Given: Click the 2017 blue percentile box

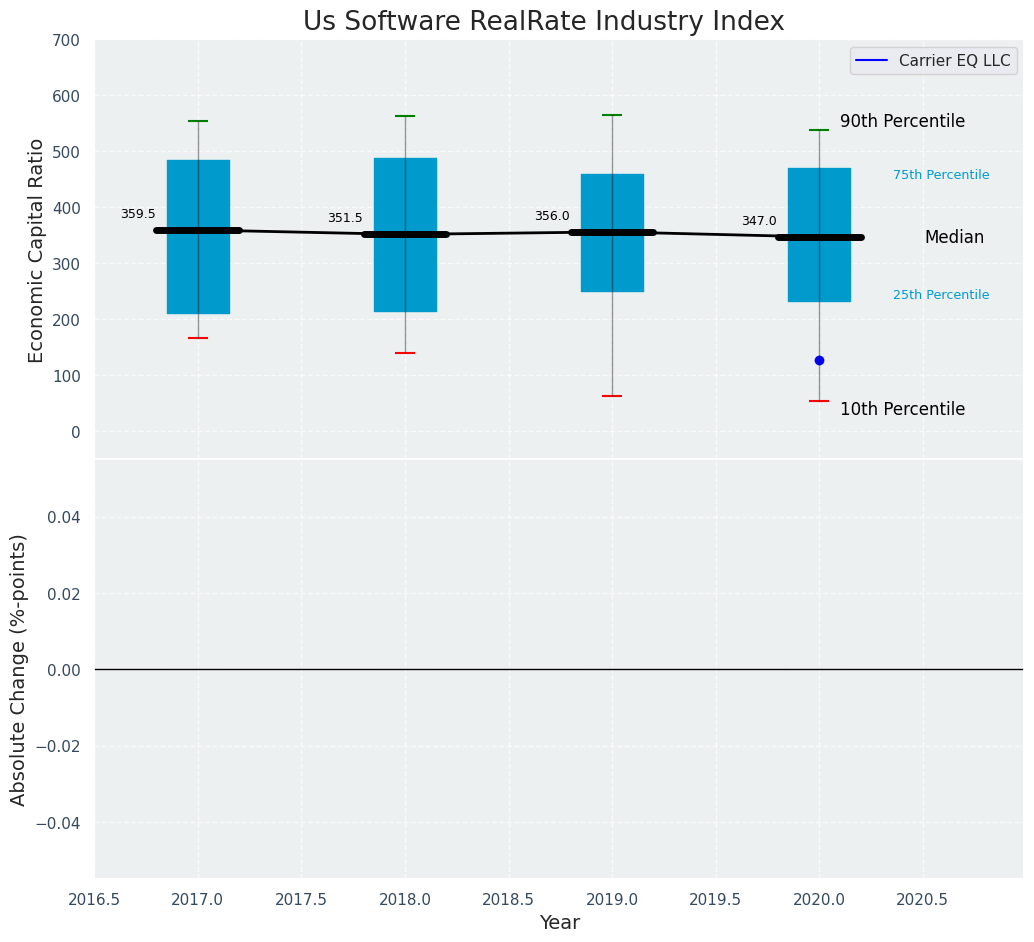Looking at the screenshot, I should tap(198, 237).
